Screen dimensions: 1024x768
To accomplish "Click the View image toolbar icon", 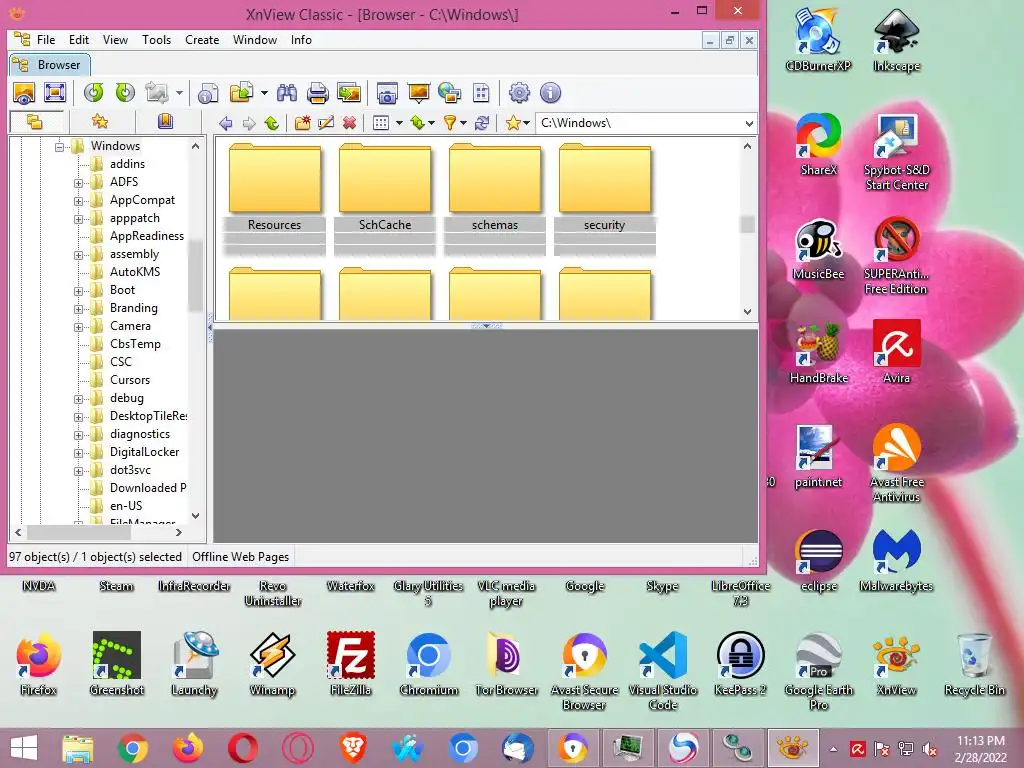I will coord(24,93).
